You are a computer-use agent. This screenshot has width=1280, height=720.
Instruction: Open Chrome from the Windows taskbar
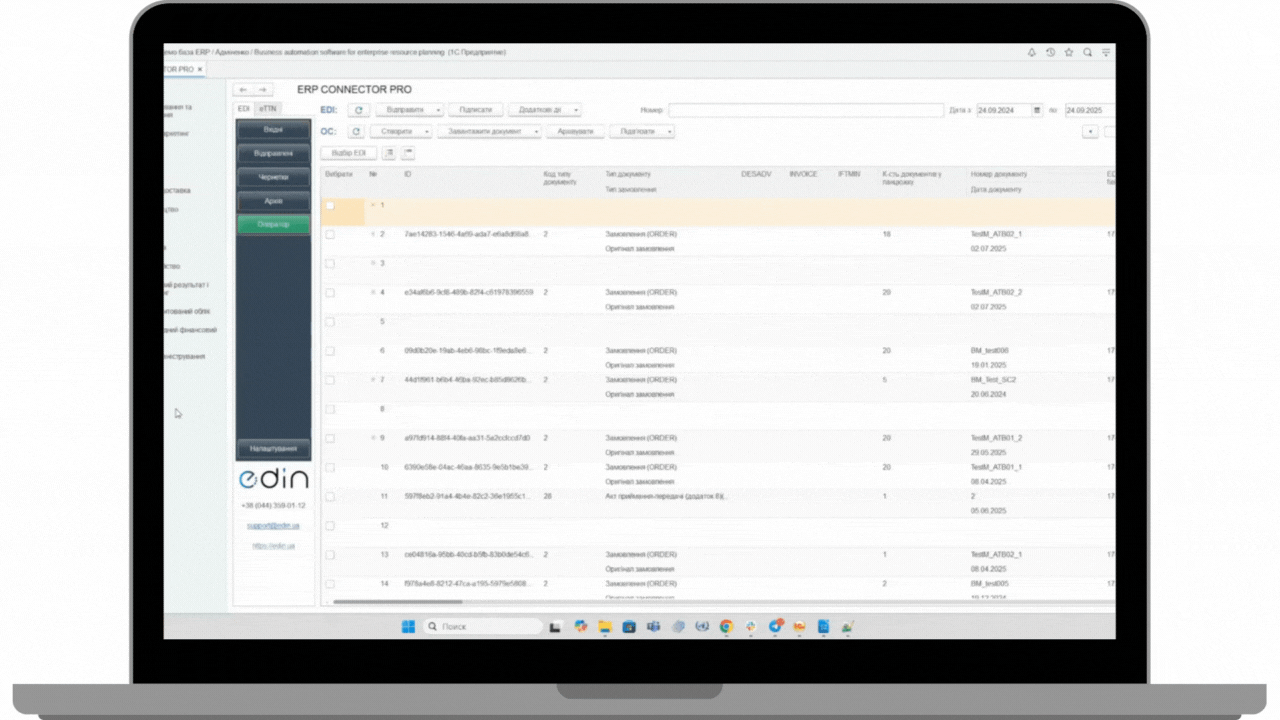tap(726, 627)
